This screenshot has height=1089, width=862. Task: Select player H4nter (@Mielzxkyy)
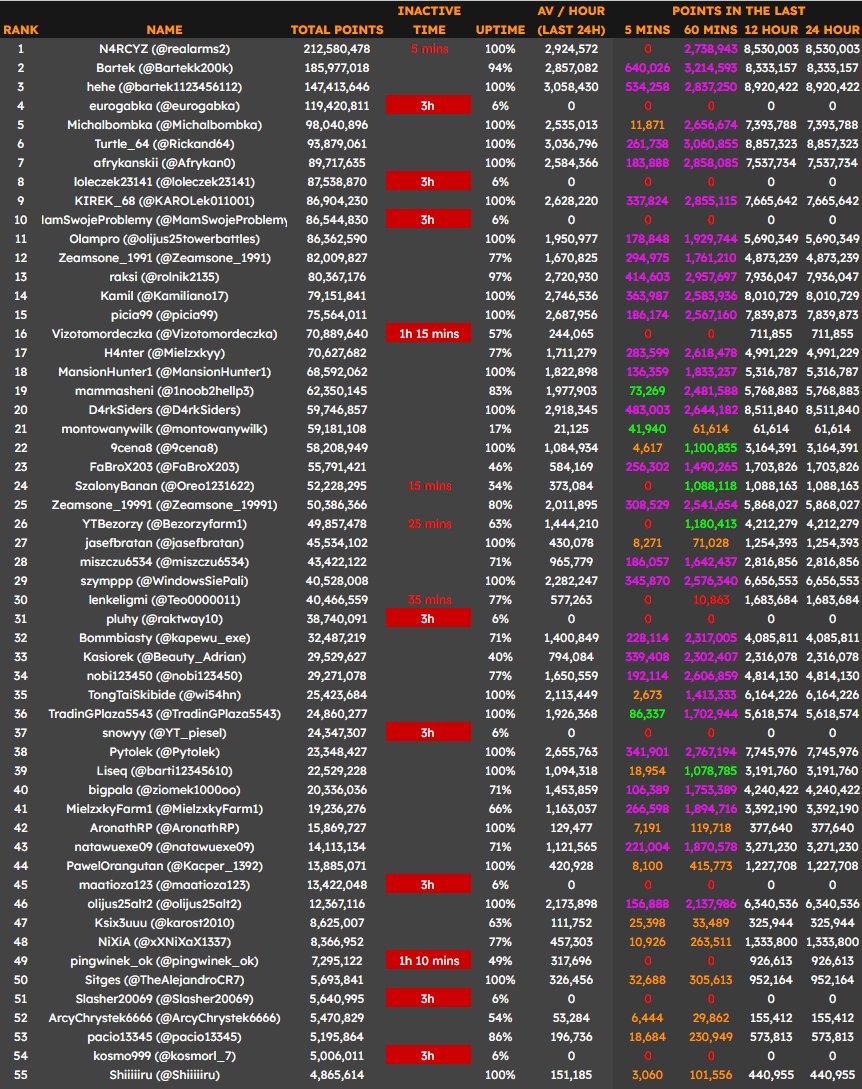(x=165, y=353)
